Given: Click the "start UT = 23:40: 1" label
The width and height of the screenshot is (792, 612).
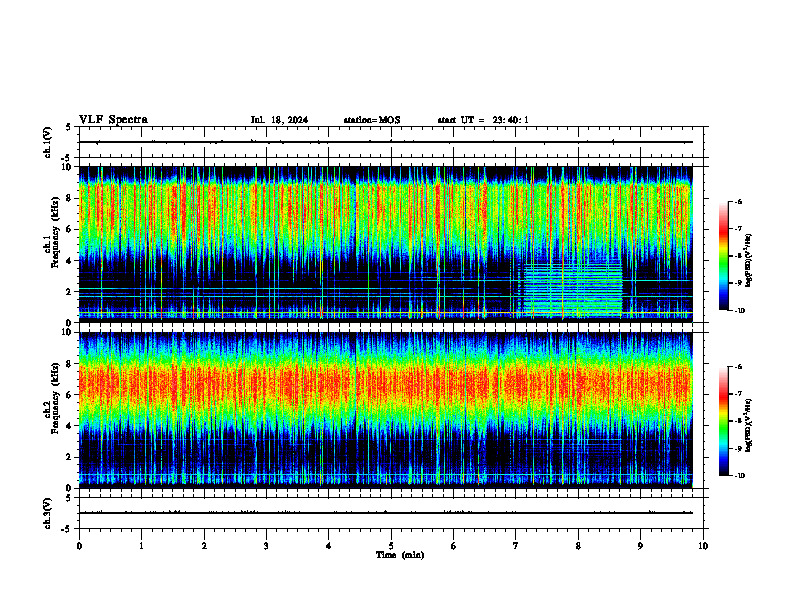Looking at the screenshot, I should coord(483,120).
